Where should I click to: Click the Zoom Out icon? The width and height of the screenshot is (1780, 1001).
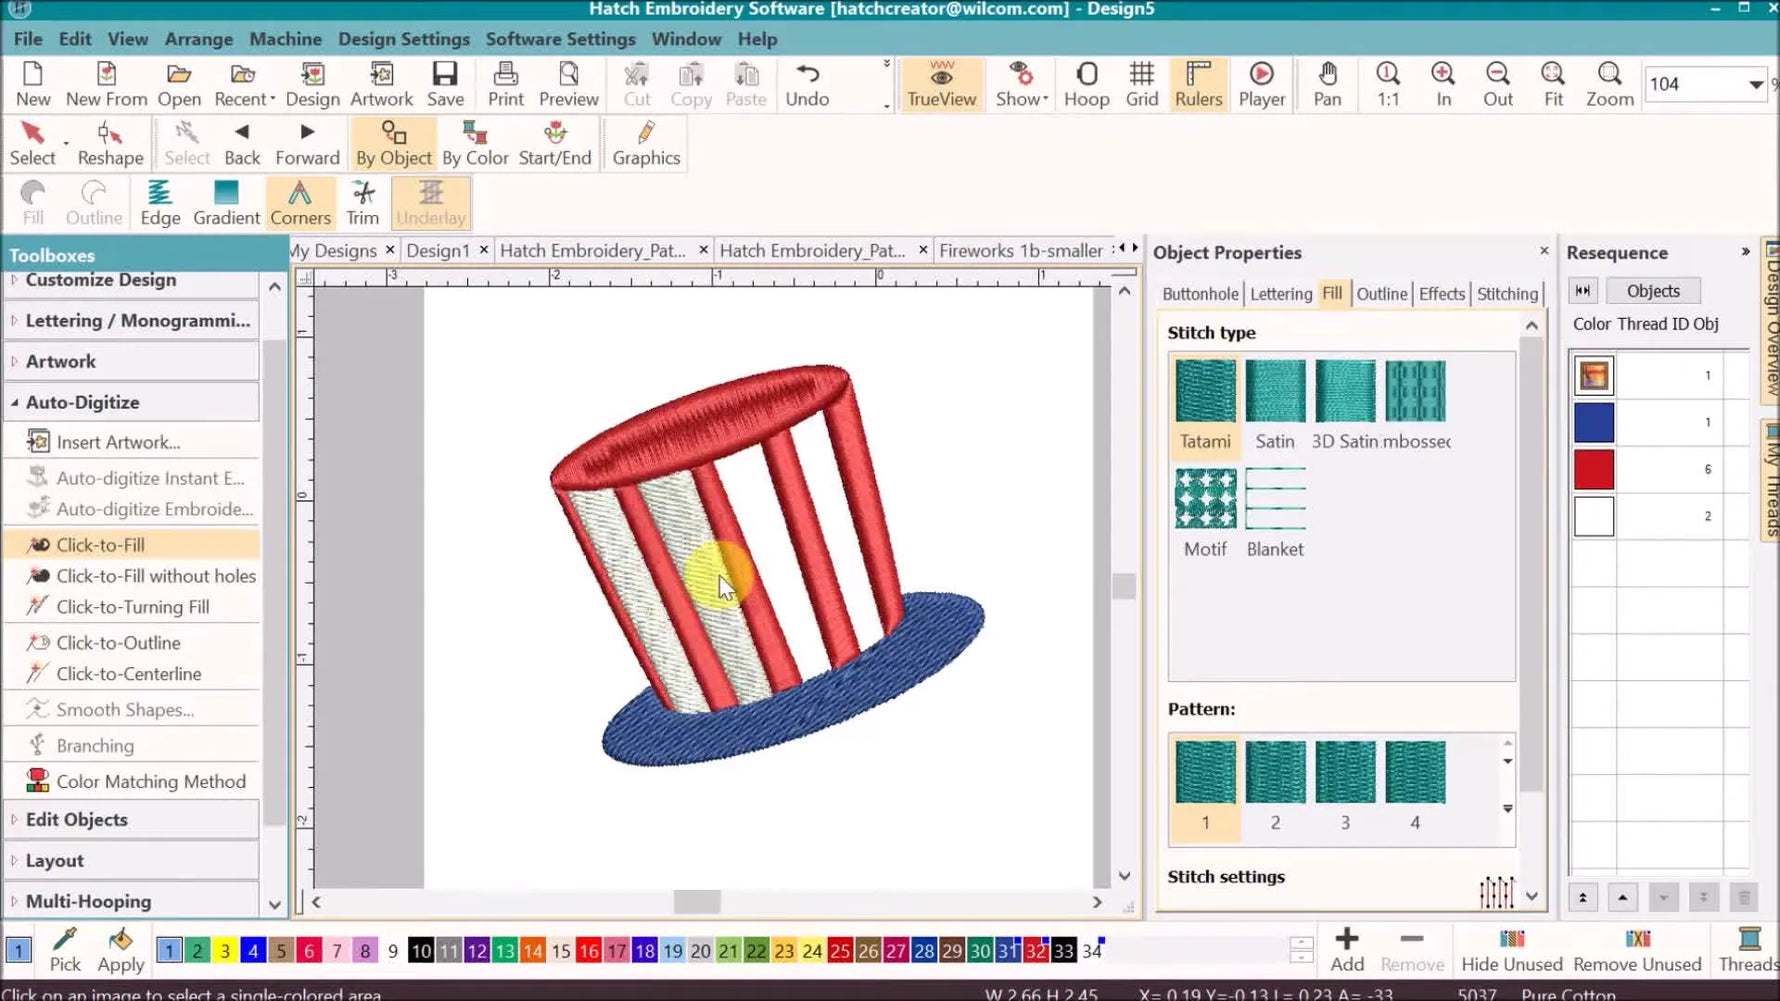pyautogui.click(x=1497, y=84)
